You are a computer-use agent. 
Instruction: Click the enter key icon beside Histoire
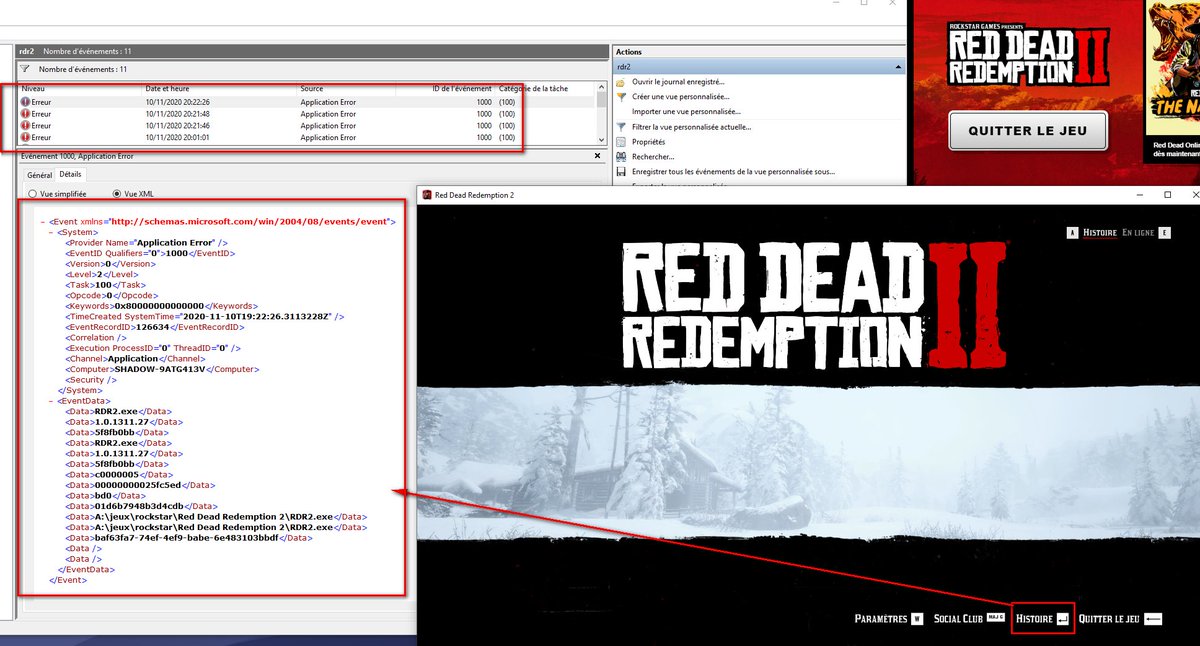[1063, 619]
